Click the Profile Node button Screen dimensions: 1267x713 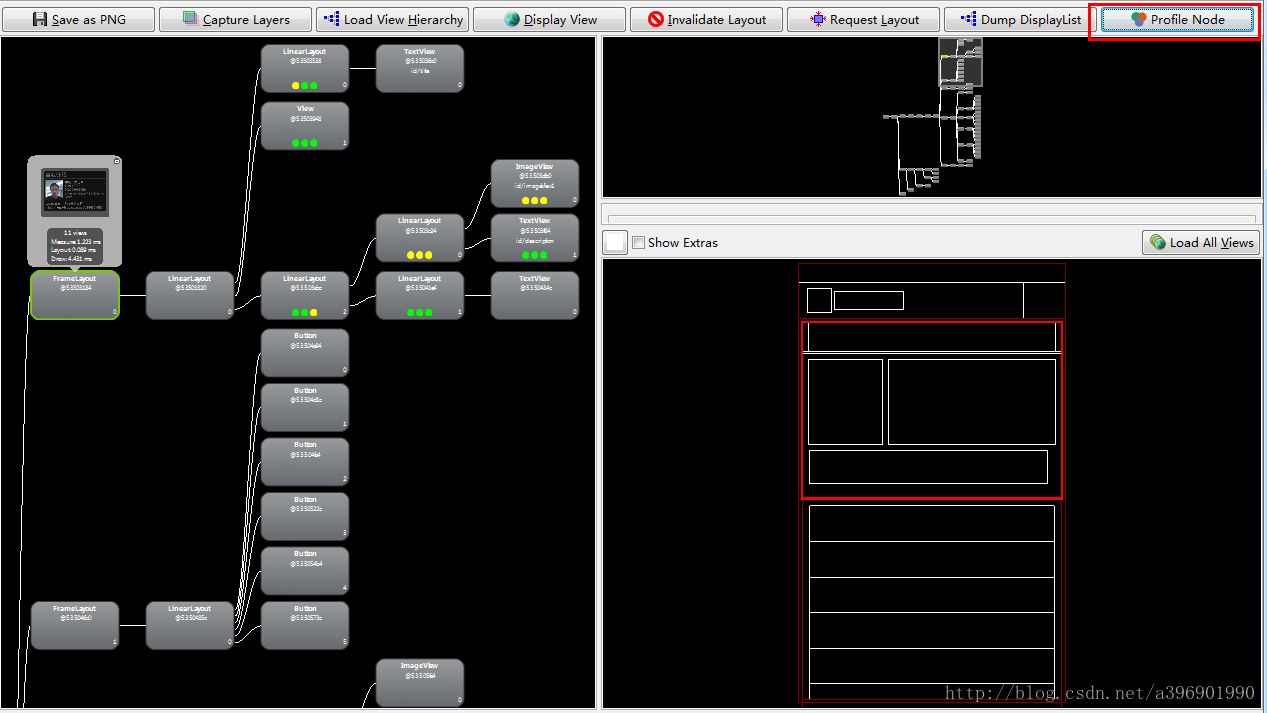point(1177,19)
